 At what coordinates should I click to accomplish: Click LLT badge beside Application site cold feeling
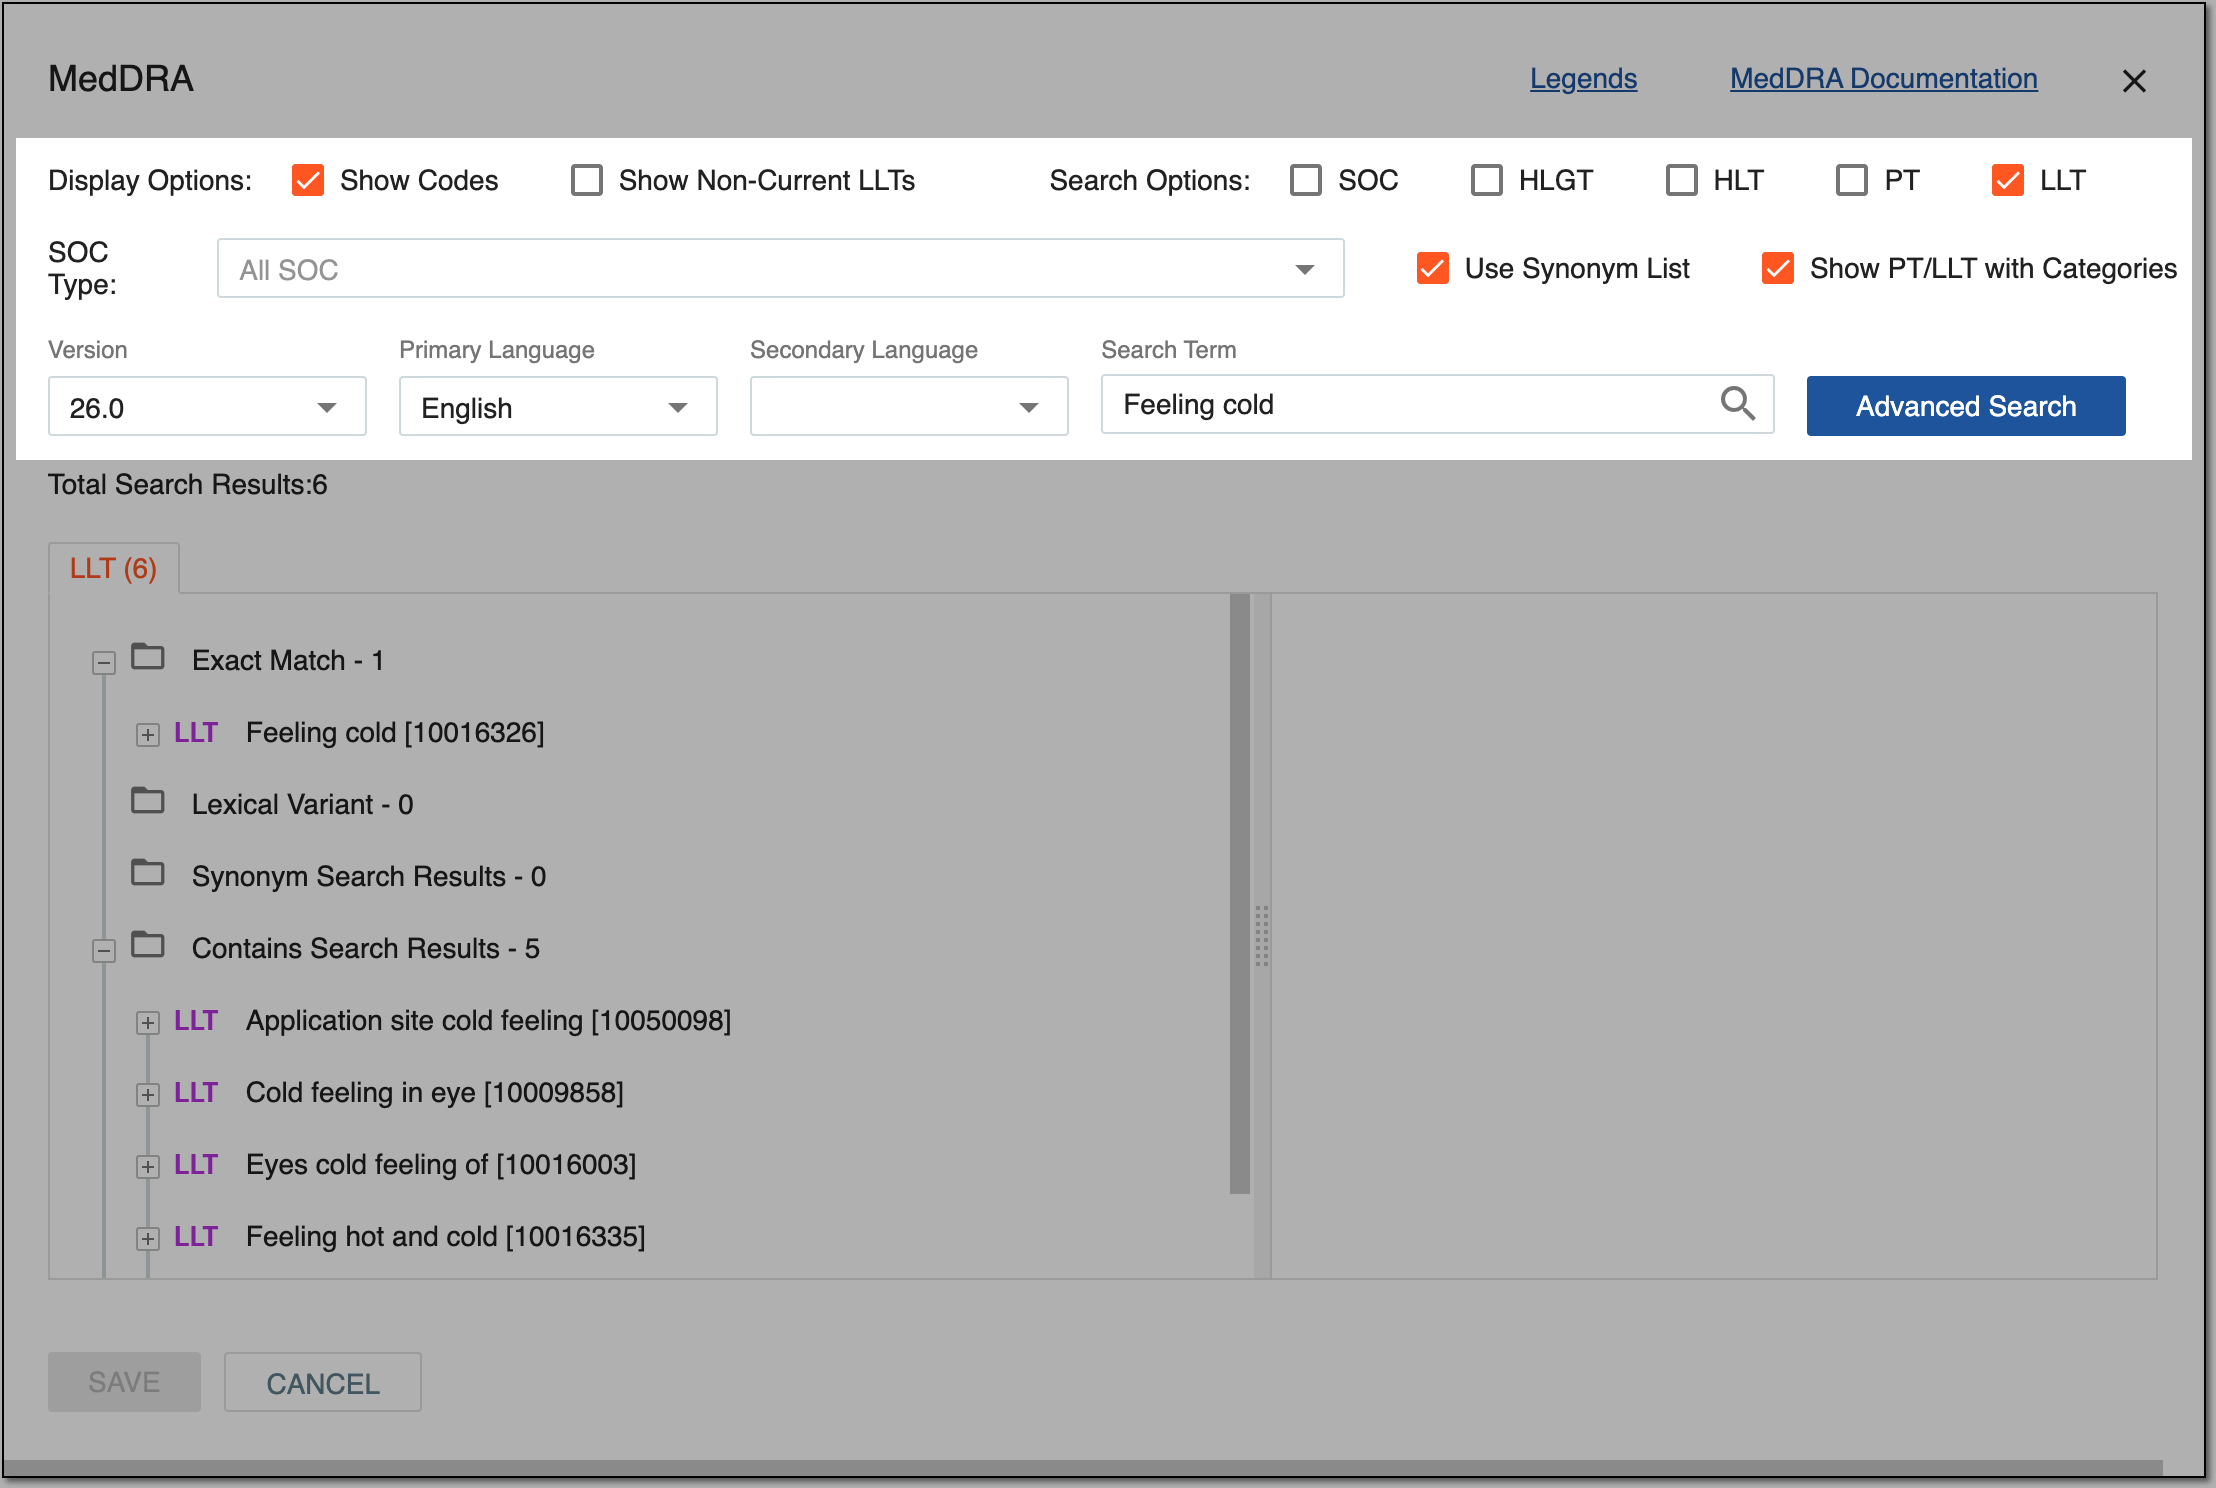(196, 1021)
